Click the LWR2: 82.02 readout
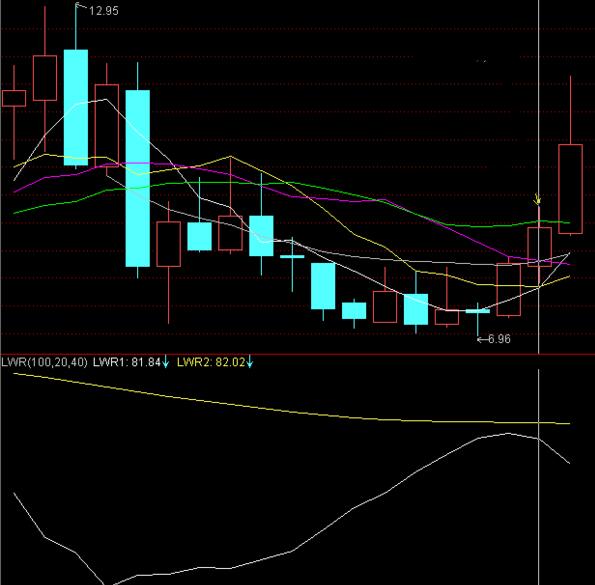Viewport: 595px width, 585px height. click(211, 362)
